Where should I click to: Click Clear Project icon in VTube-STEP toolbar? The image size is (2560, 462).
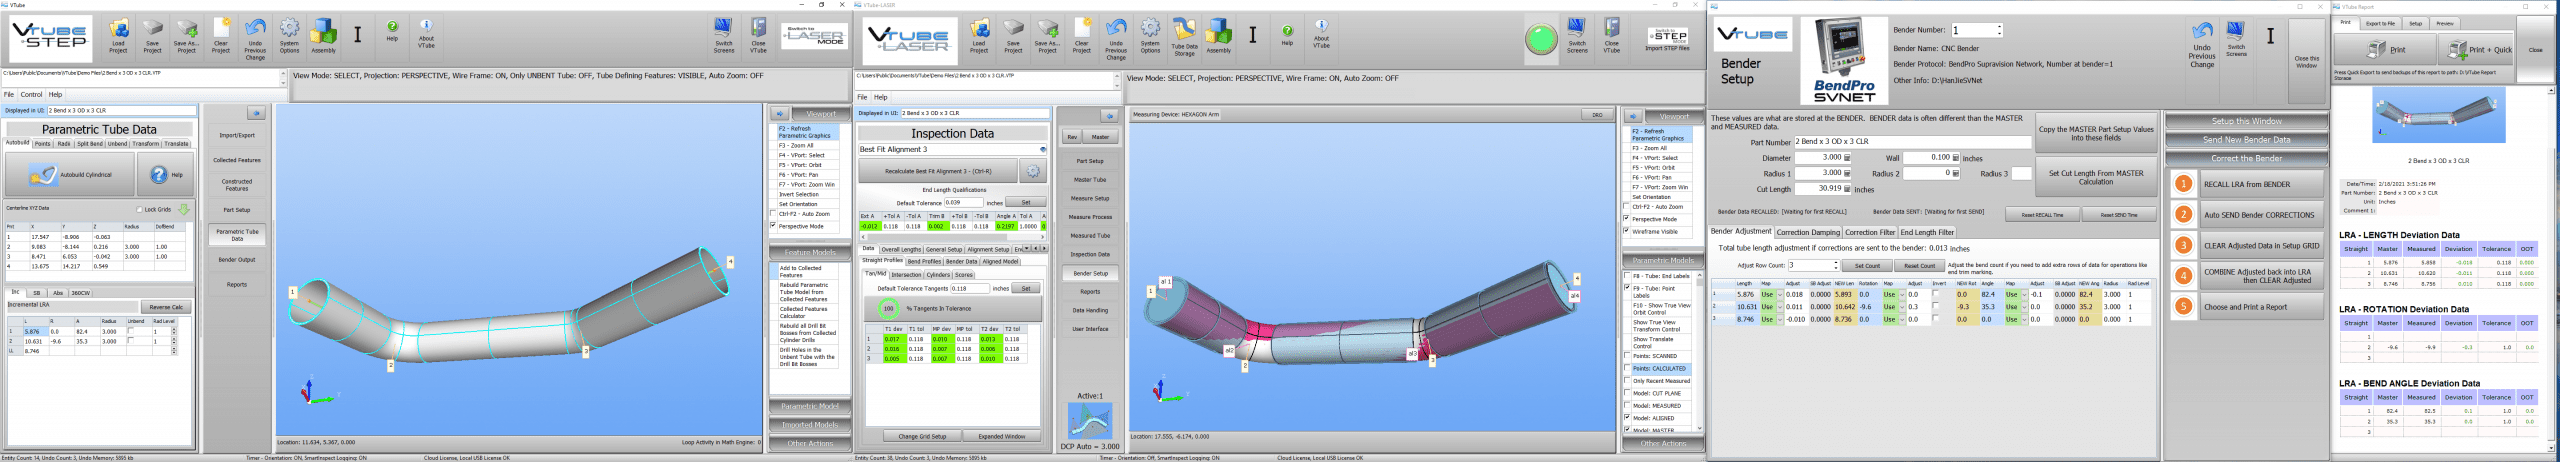[x=221, y=36]
